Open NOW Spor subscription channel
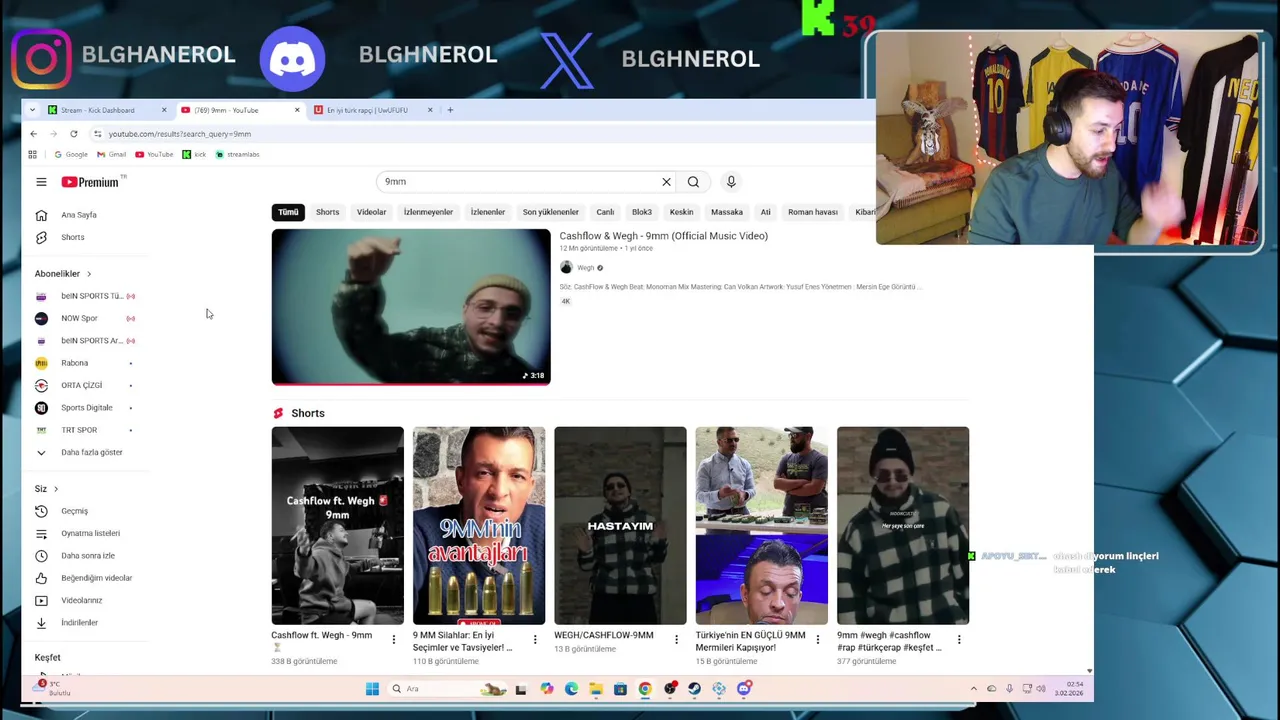Viewport: 1280px width, 720px height. [x=80, y=318]
